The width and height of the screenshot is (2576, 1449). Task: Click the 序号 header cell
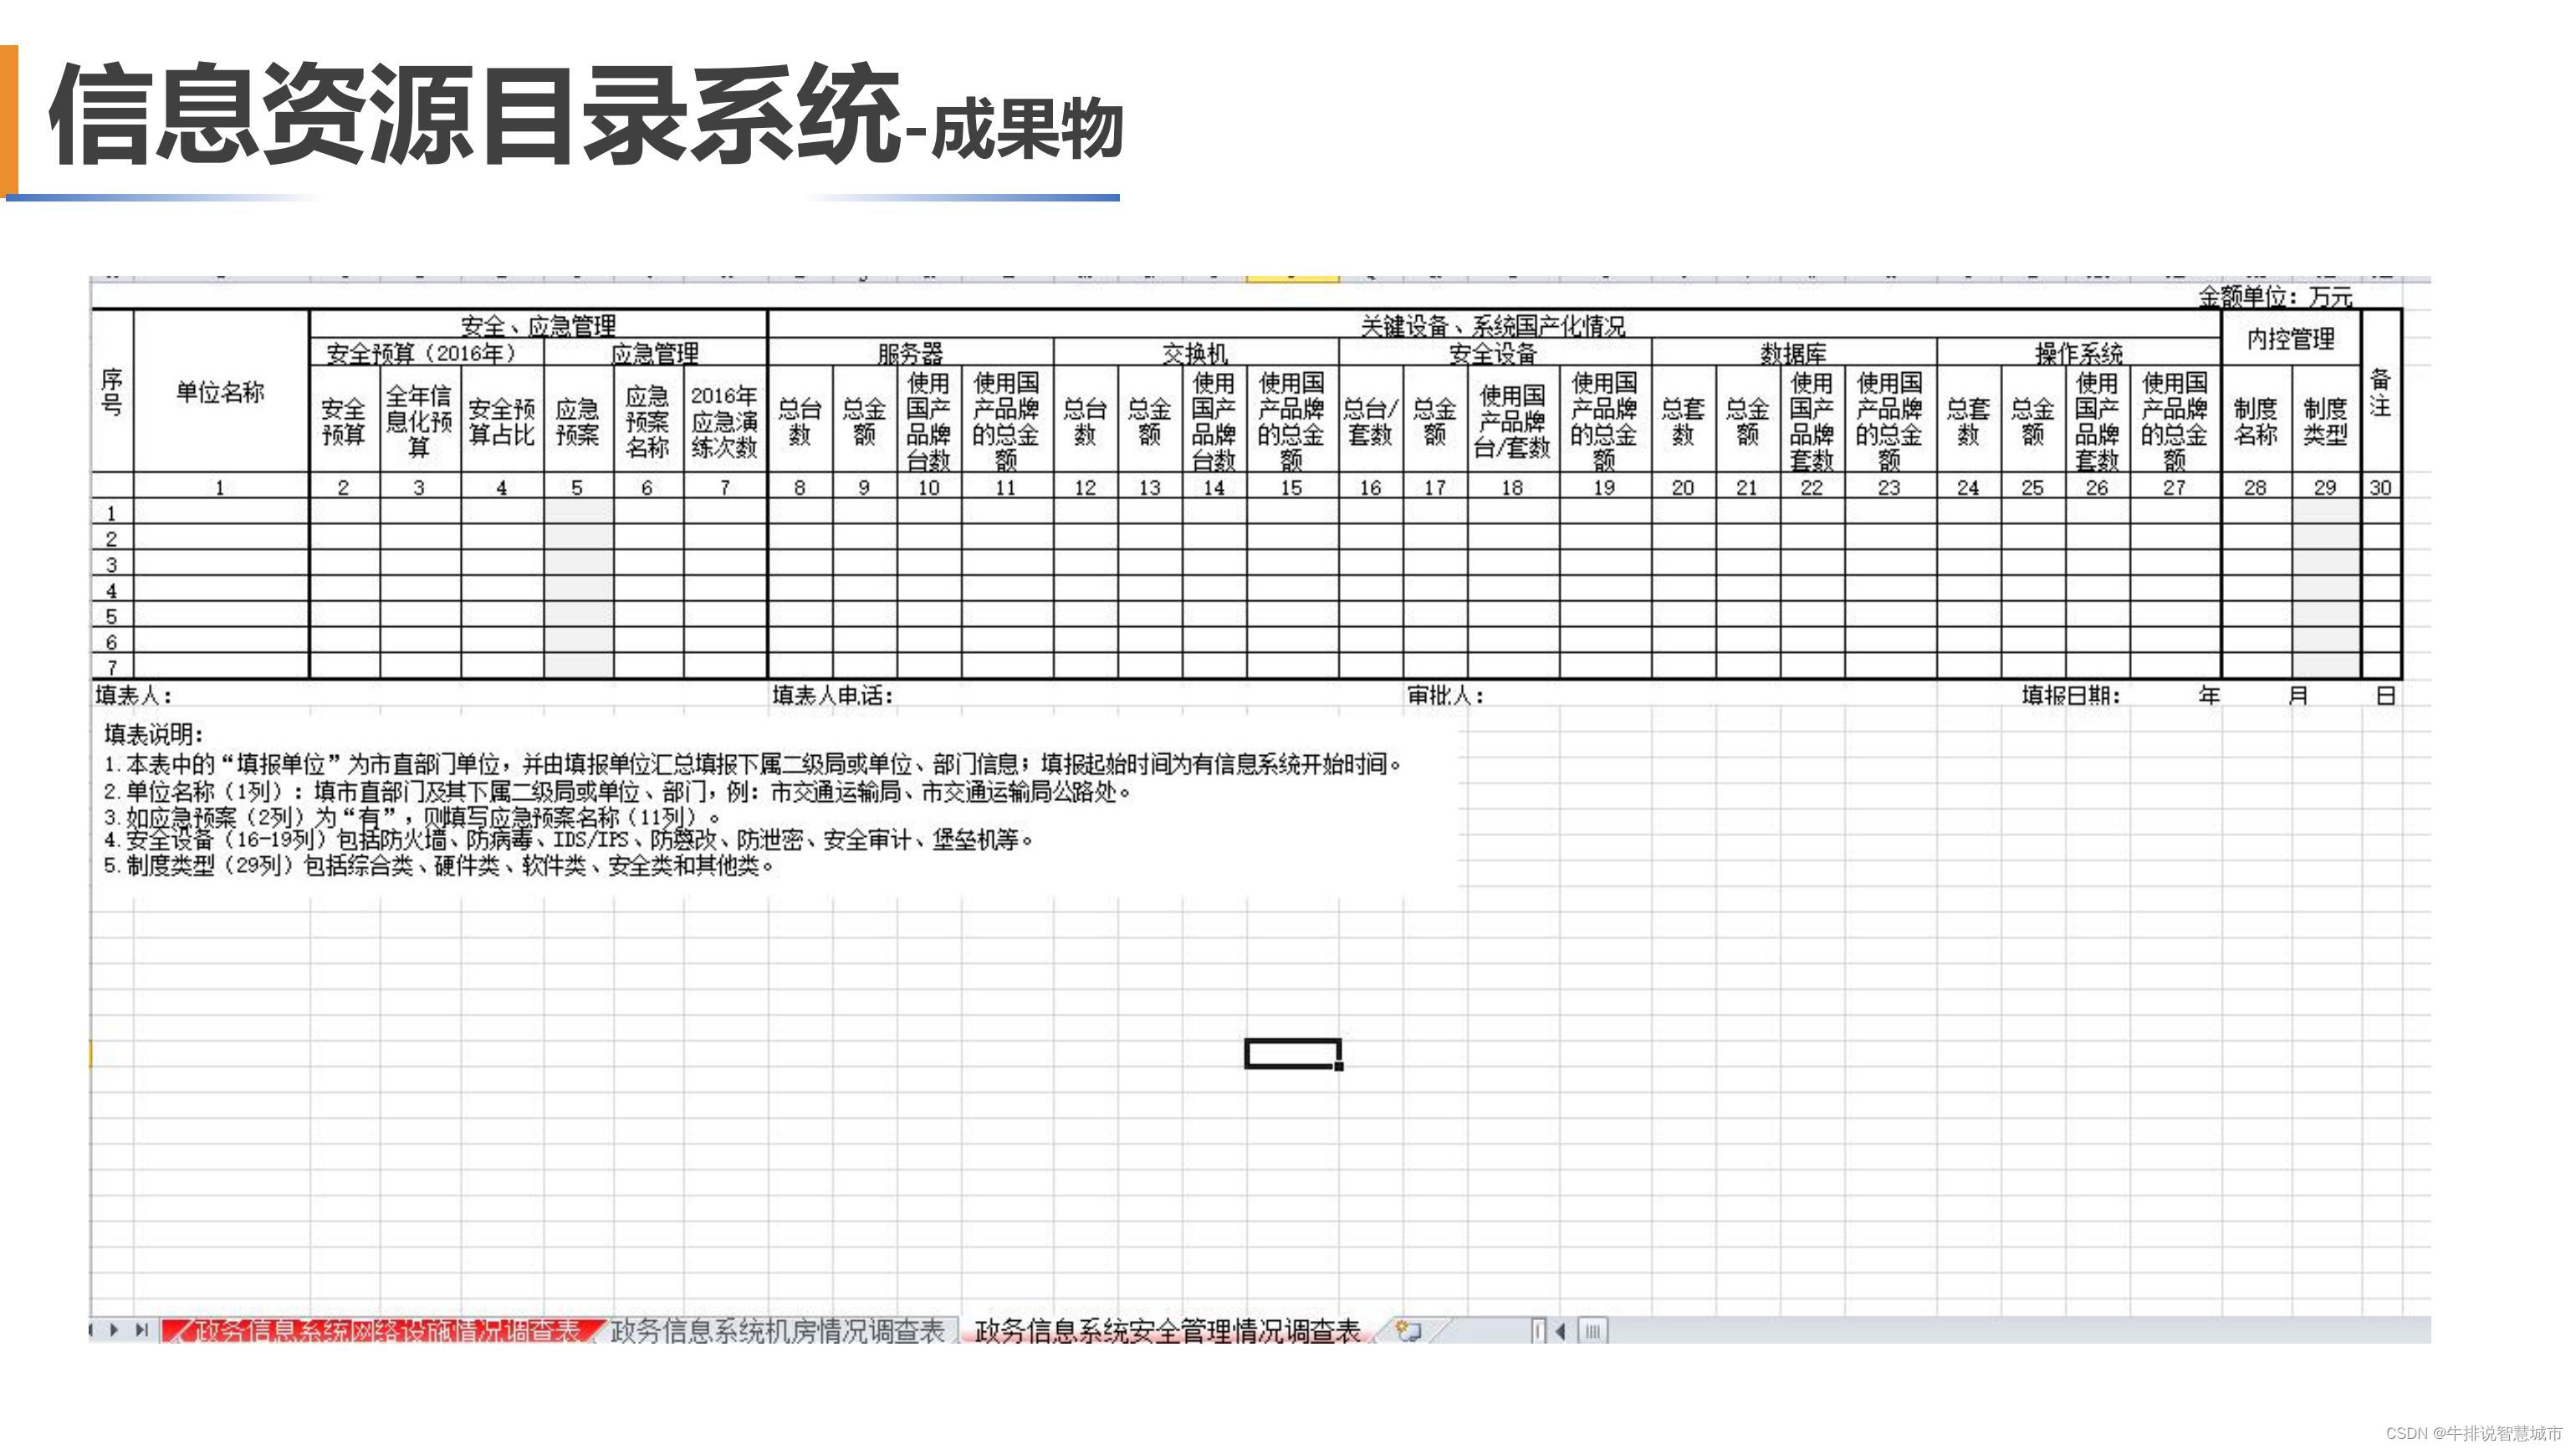click(112, 392)
